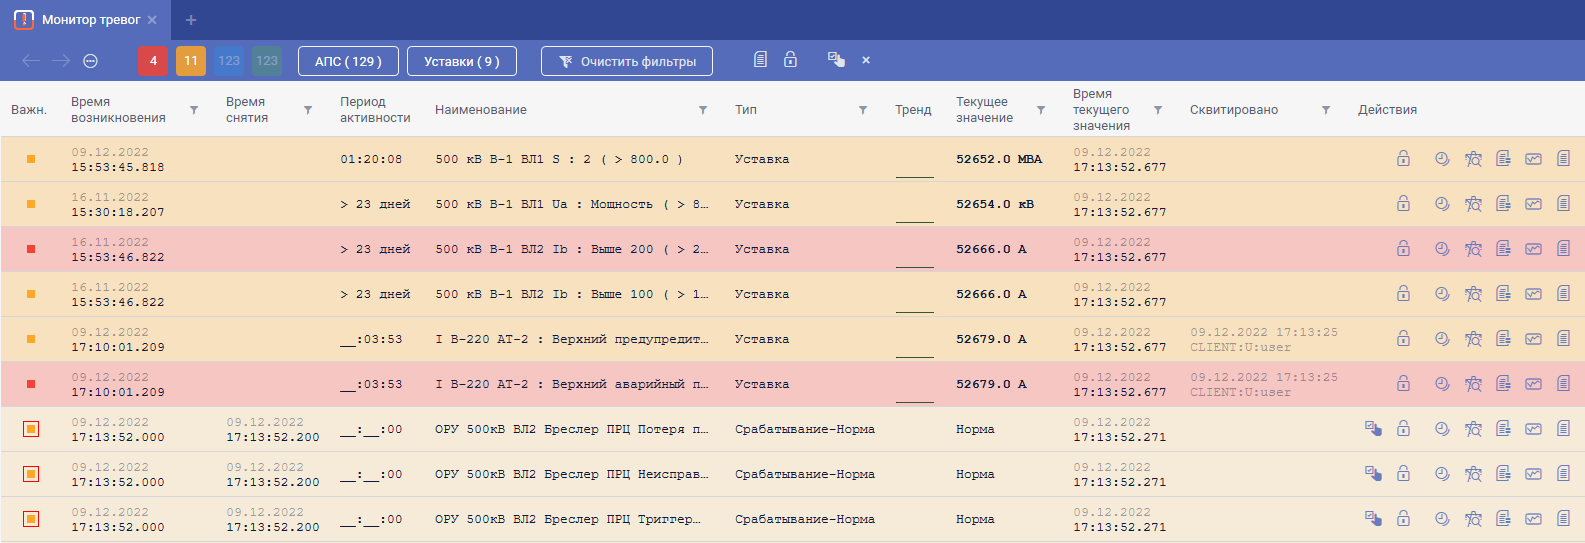Open the Тип column filter
The width and height of the screenshot is (1585, 543).
862,110
